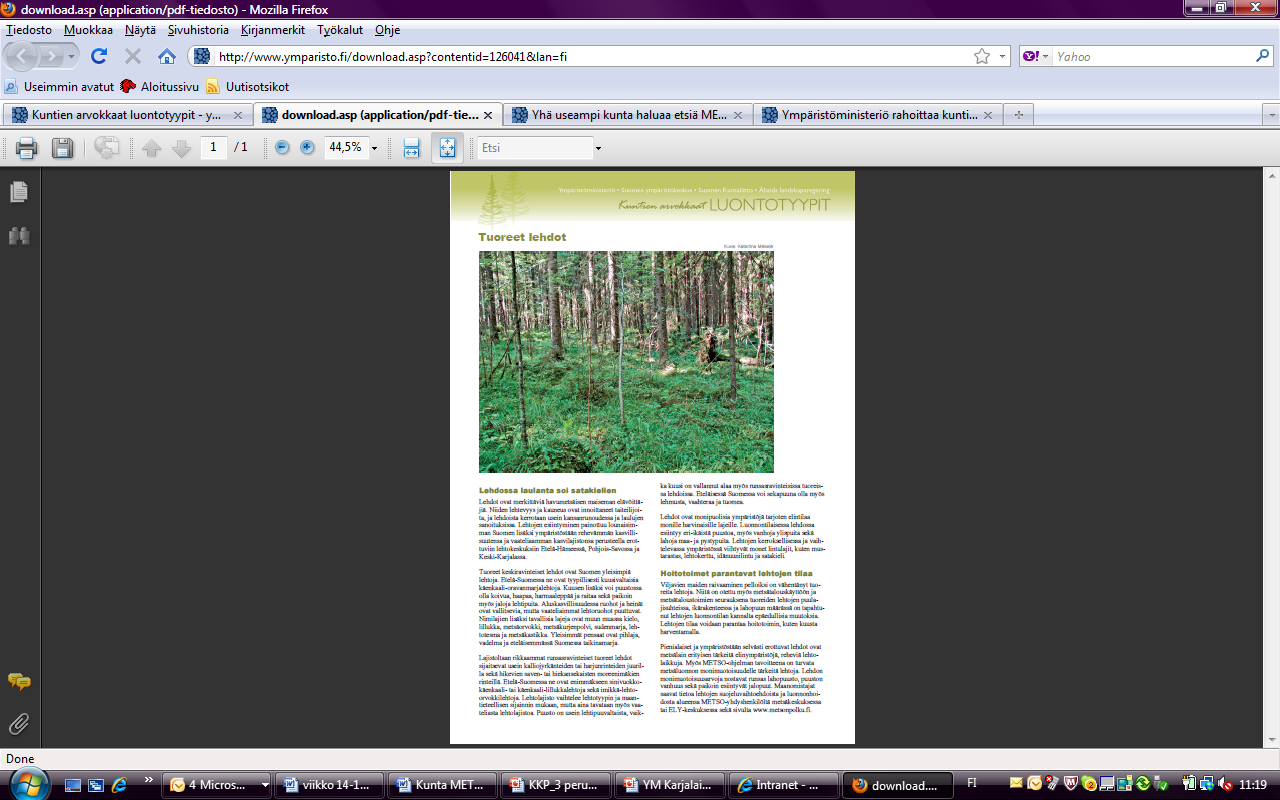
Task: Zoom out with the minus button
Action: tap(282, 148)
